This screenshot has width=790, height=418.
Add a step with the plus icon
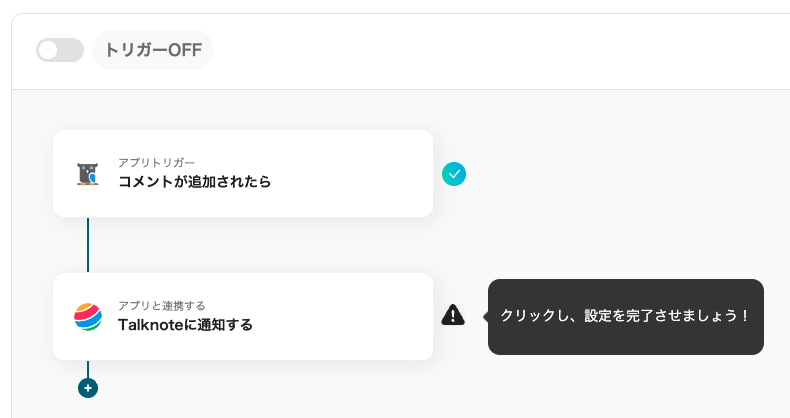pyautogui.click(x=88, y=388)
